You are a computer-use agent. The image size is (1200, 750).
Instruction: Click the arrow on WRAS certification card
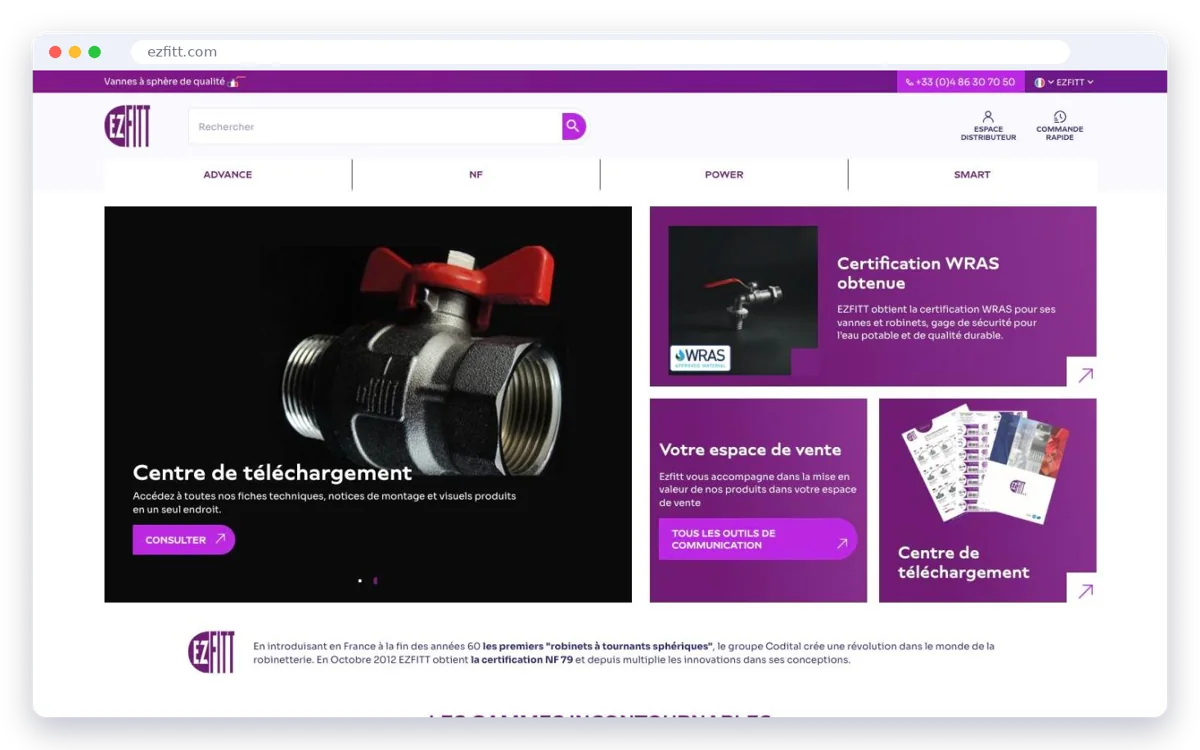click(1084, 374)
